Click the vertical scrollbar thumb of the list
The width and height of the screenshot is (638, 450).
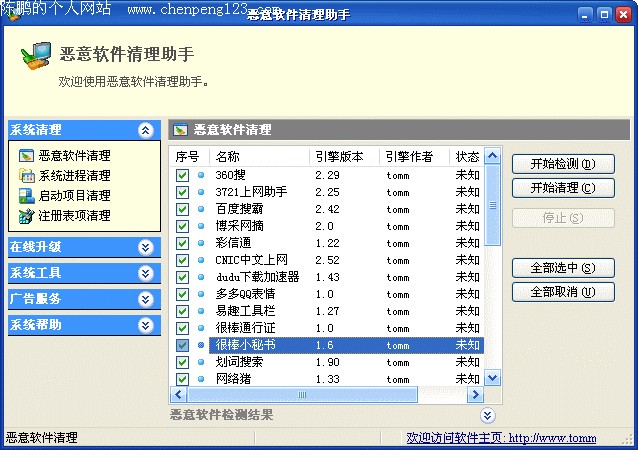pyautogui.click(x=492, y=205)
